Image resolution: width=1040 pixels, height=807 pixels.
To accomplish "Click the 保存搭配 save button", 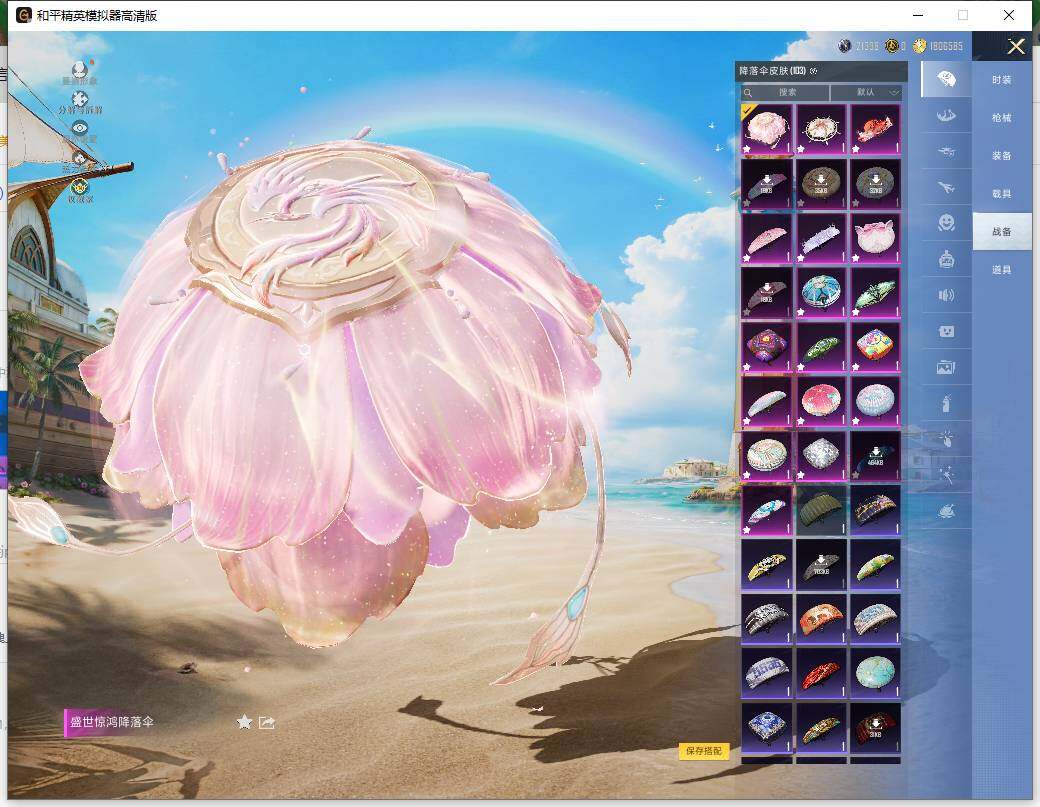I will [704, 751].
